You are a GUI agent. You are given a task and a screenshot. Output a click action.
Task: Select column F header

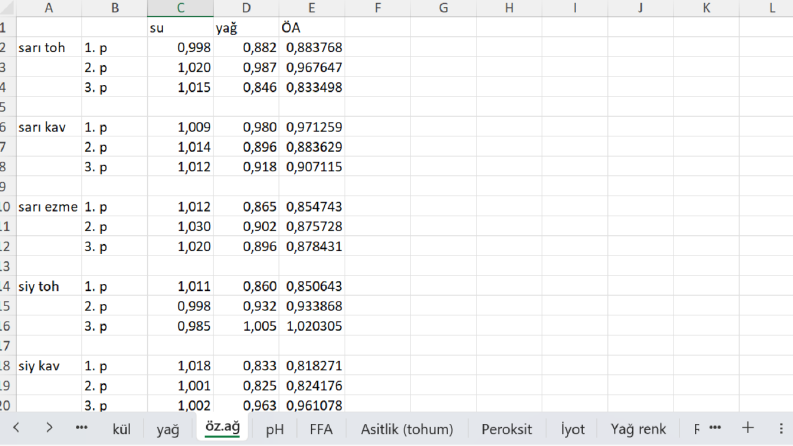pos(378,8)
